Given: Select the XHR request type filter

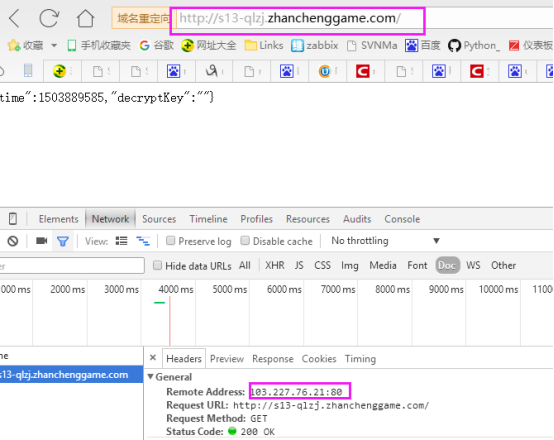Looking at the screenshot, I should 275,265.
